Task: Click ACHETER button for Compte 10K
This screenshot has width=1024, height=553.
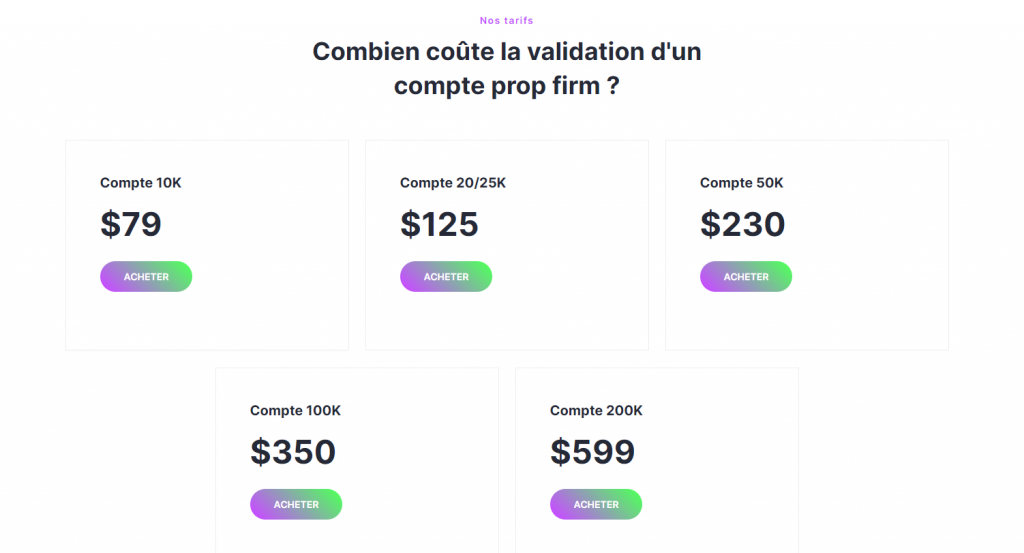Action: coord(146,277)
